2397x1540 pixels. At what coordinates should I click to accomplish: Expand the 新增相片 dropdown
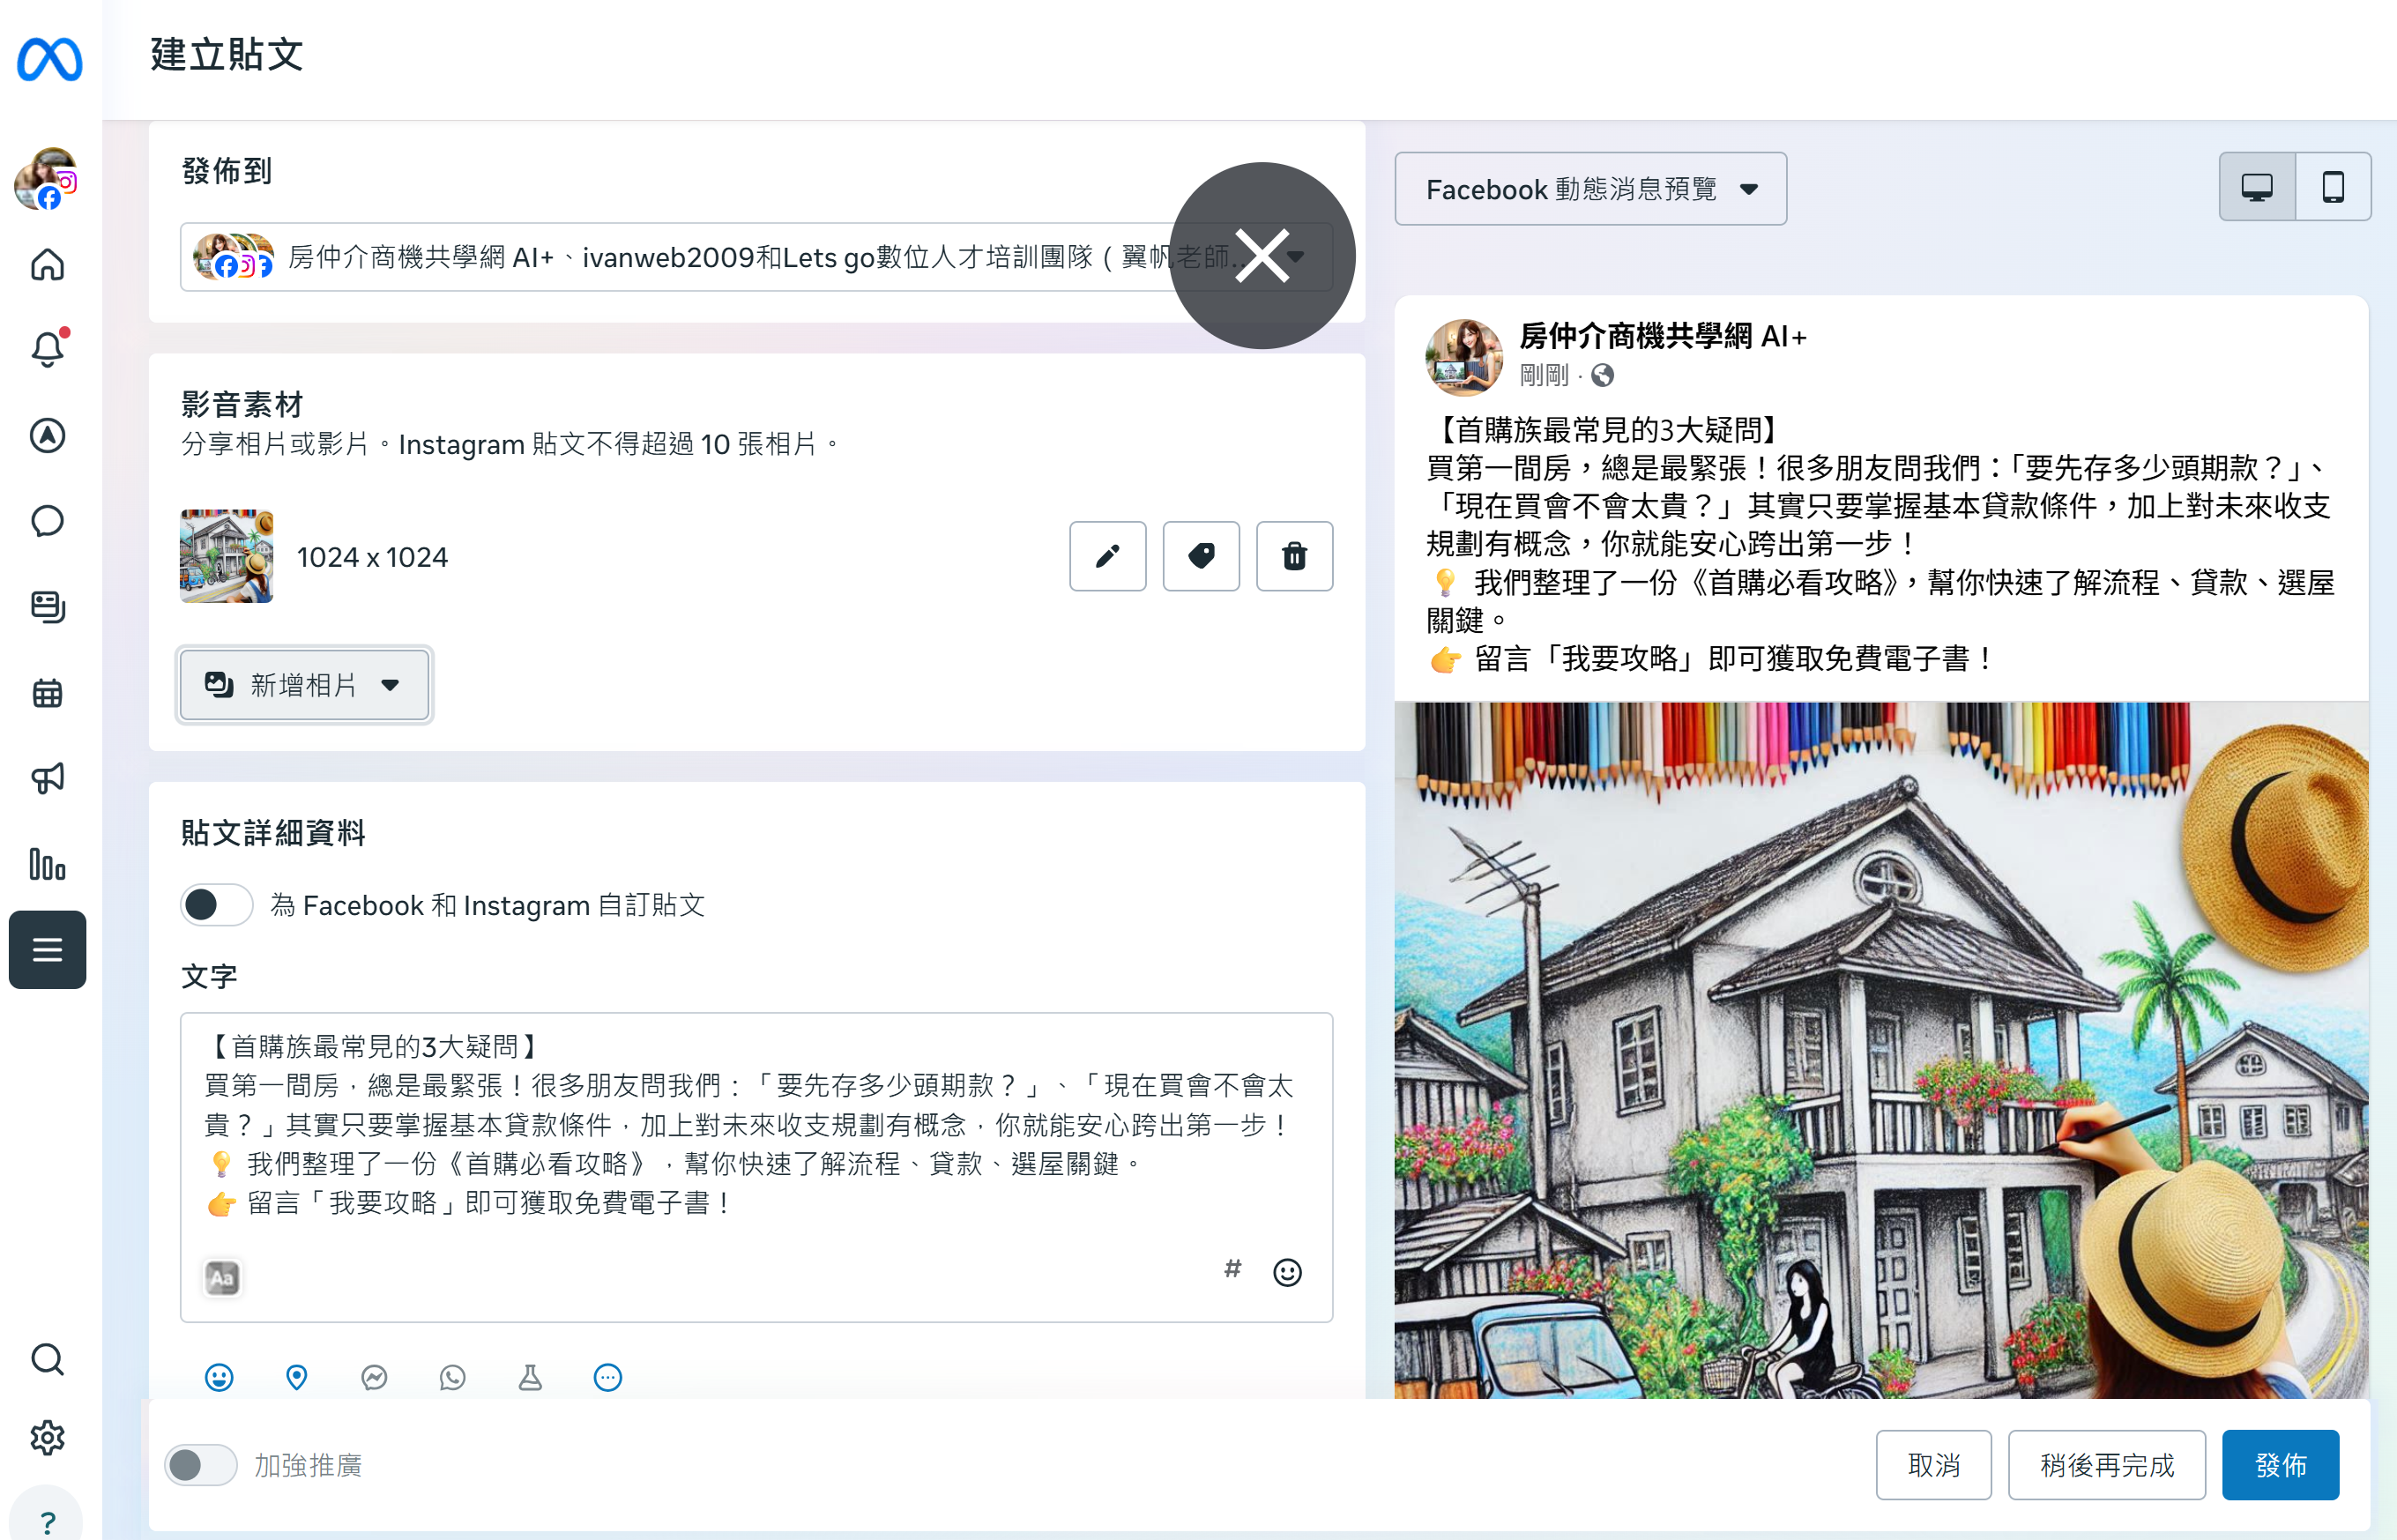coord(304,685)
